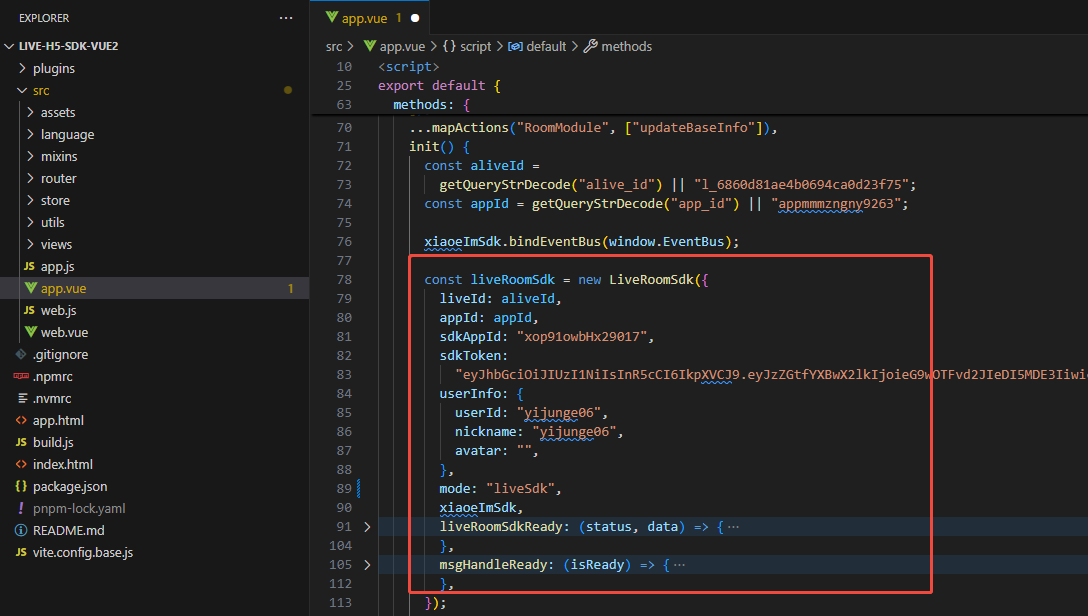The image size is (1088, 616).
Task: Click the Vue icon beside web.vue
Action: (30, 332)
